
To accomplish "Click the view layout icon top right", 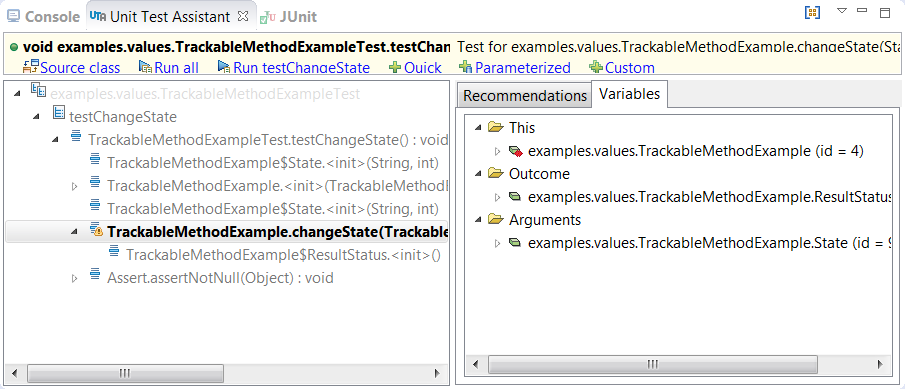I will click(812, 12).
